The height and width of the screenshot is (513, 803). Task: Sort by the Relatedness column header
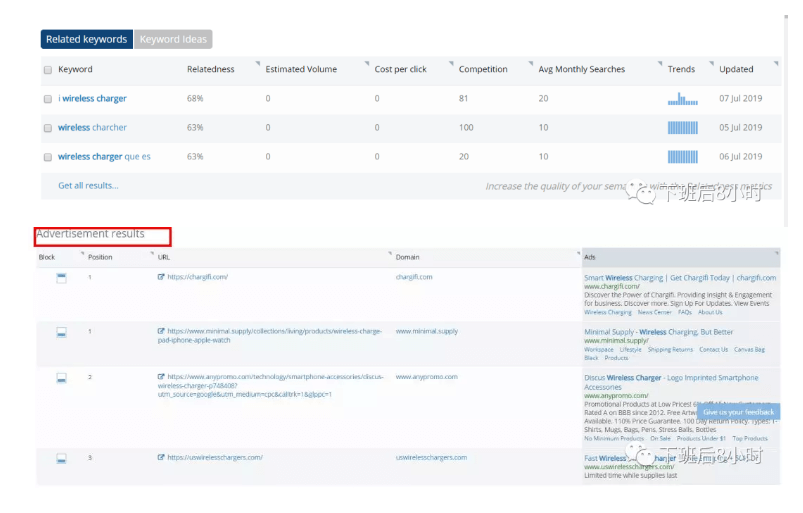(x=210, y=69)
